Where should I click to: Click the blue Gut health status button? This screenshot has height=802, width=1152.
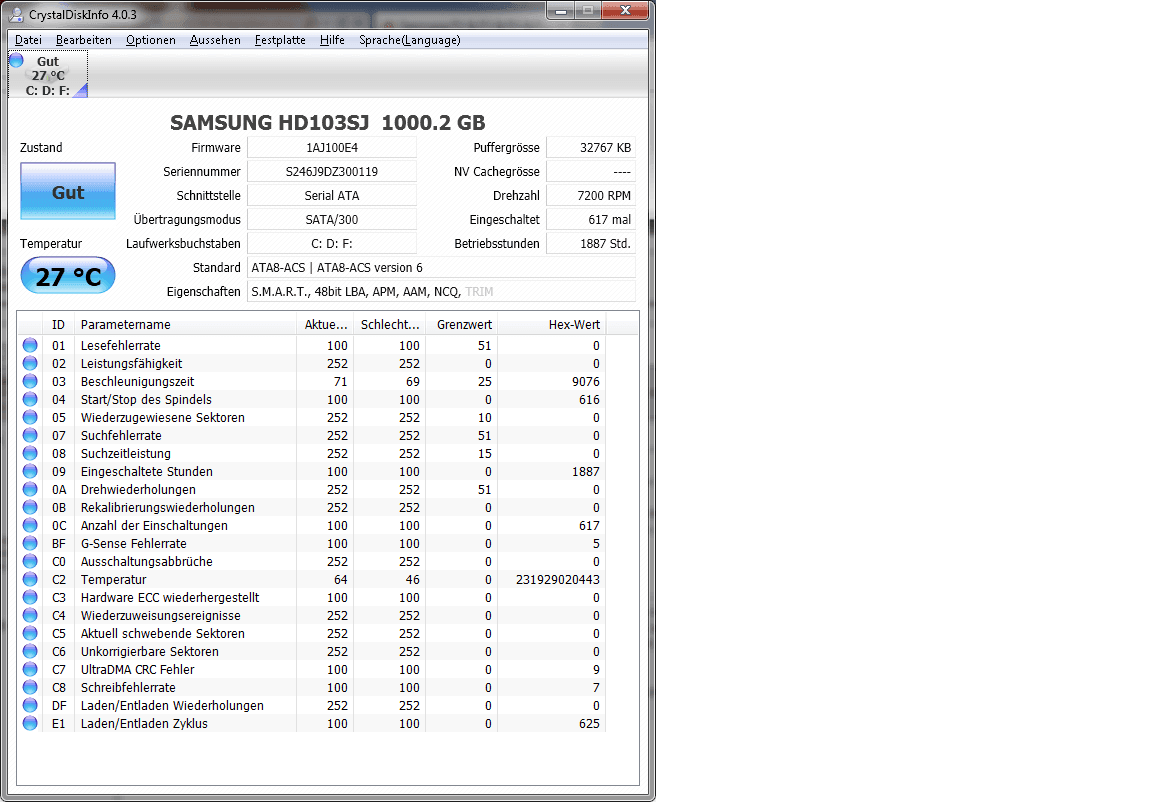pos(68,192)
